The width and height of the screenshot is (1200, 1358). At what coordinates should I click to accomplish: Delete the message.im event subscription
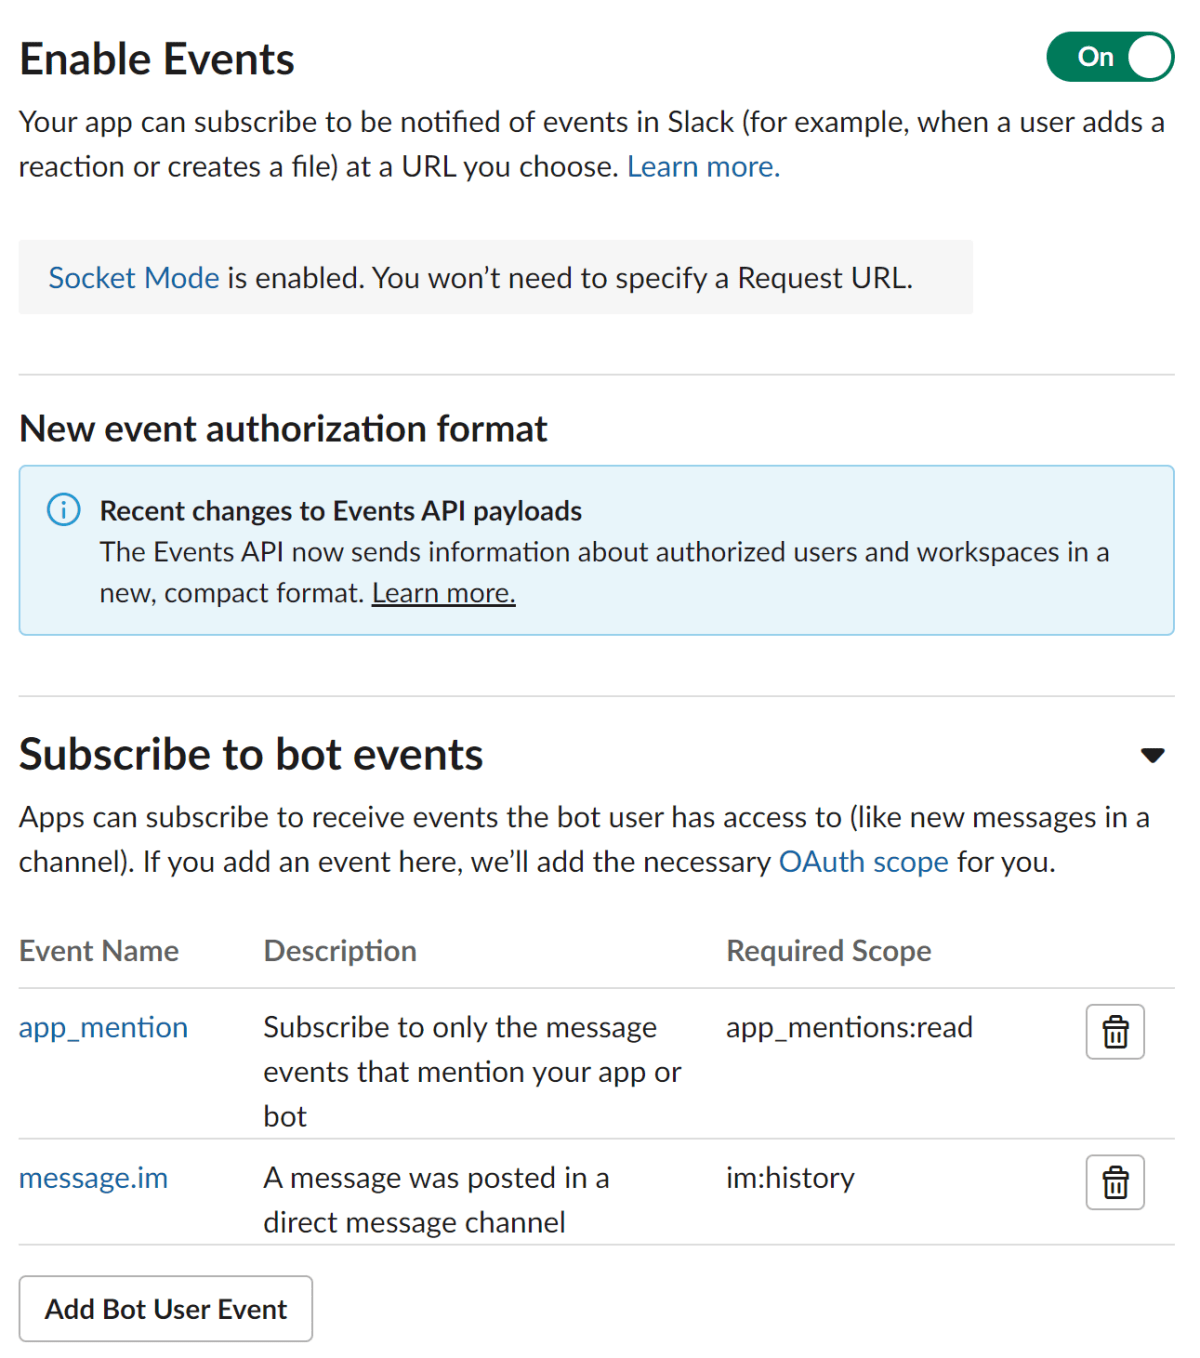tap(1115, 1183)
